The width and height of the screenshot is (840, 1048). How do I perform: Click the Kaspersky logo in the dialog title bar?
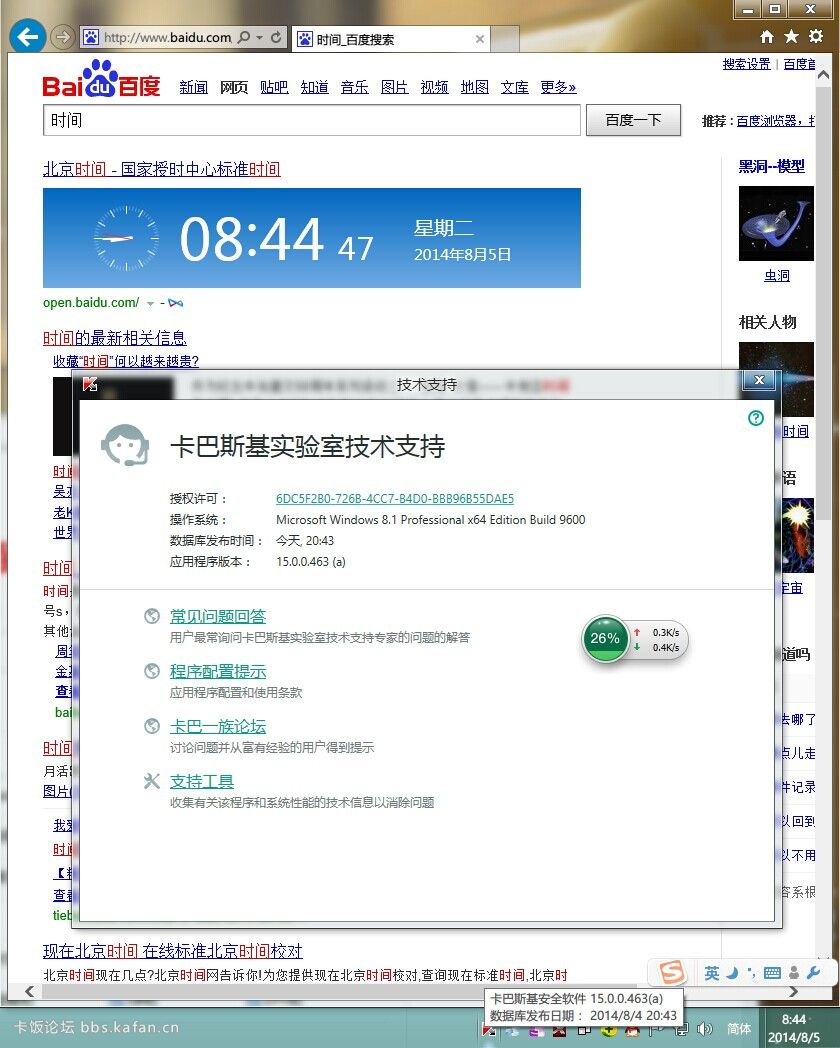click(x=90, y=384)
